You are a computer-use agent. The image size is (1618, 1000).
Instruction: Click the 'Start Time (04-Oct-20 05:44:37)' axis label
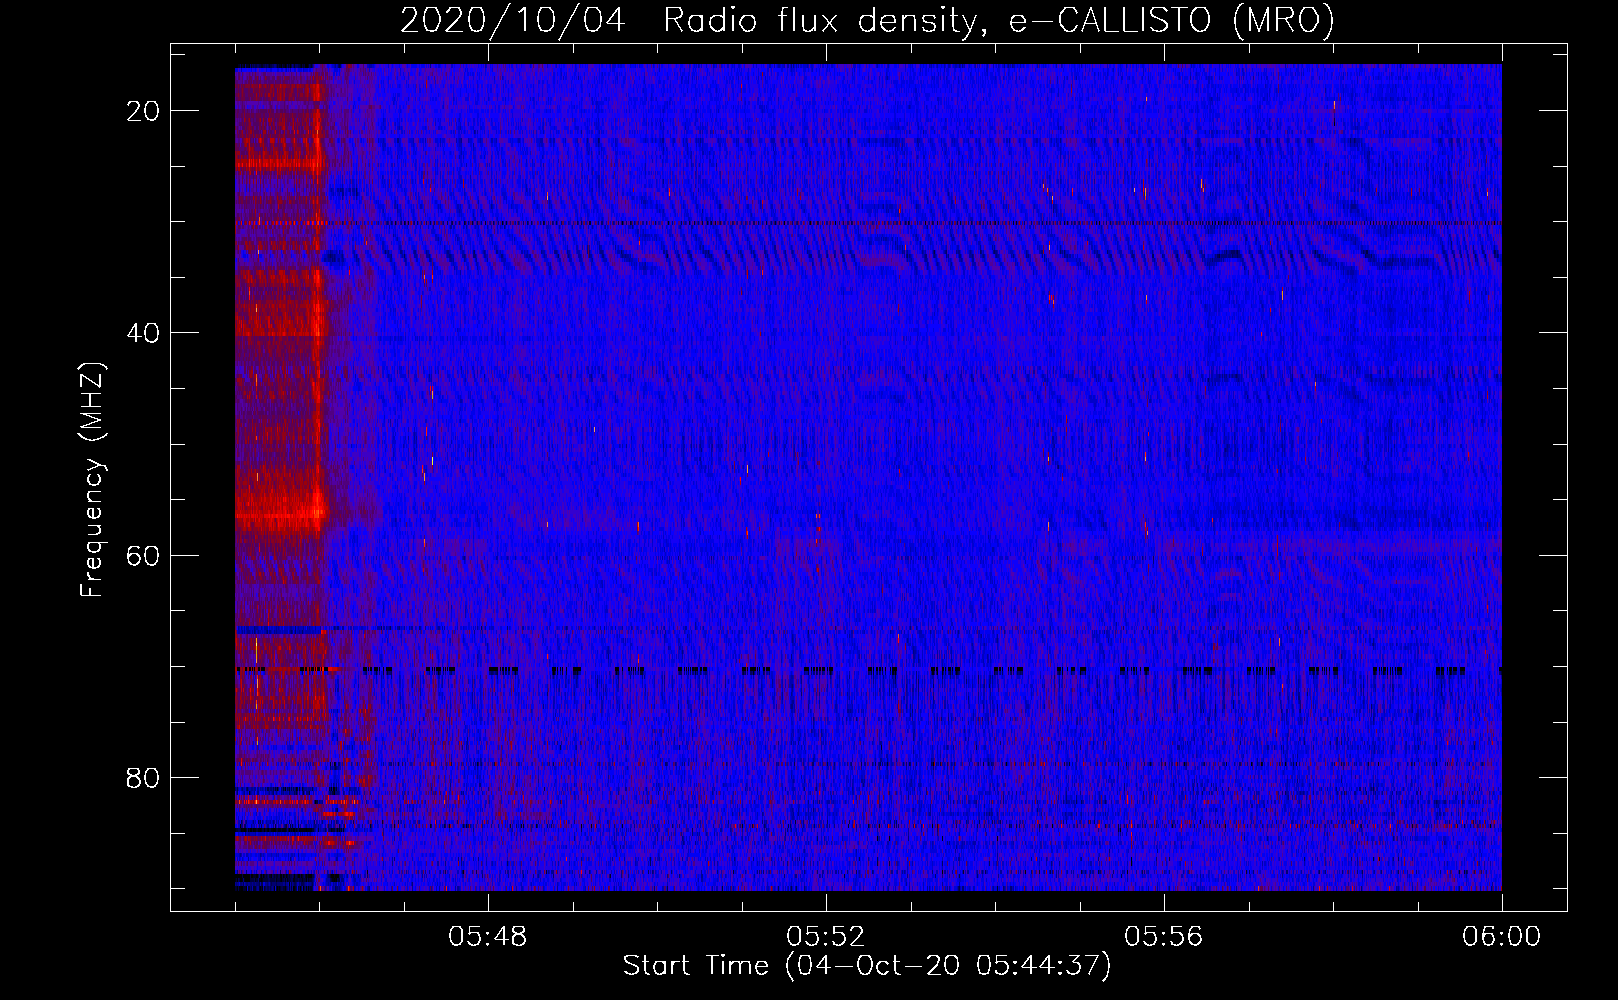867,966
